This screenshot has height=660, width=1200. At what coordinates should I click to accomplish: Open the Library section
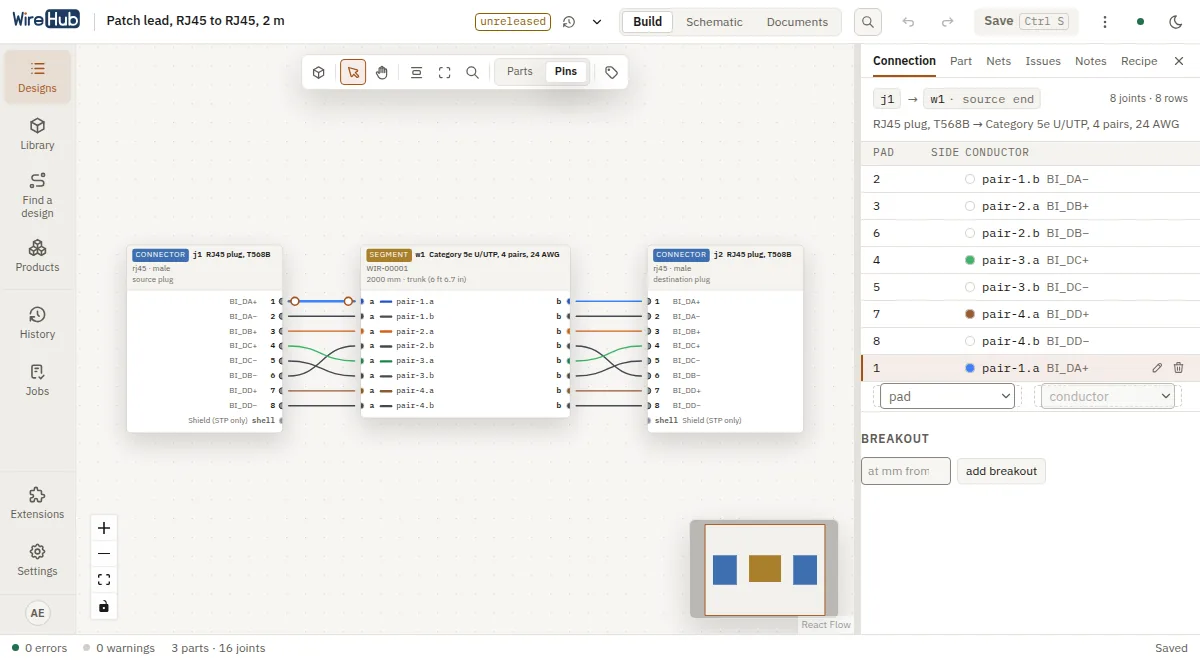37,134
